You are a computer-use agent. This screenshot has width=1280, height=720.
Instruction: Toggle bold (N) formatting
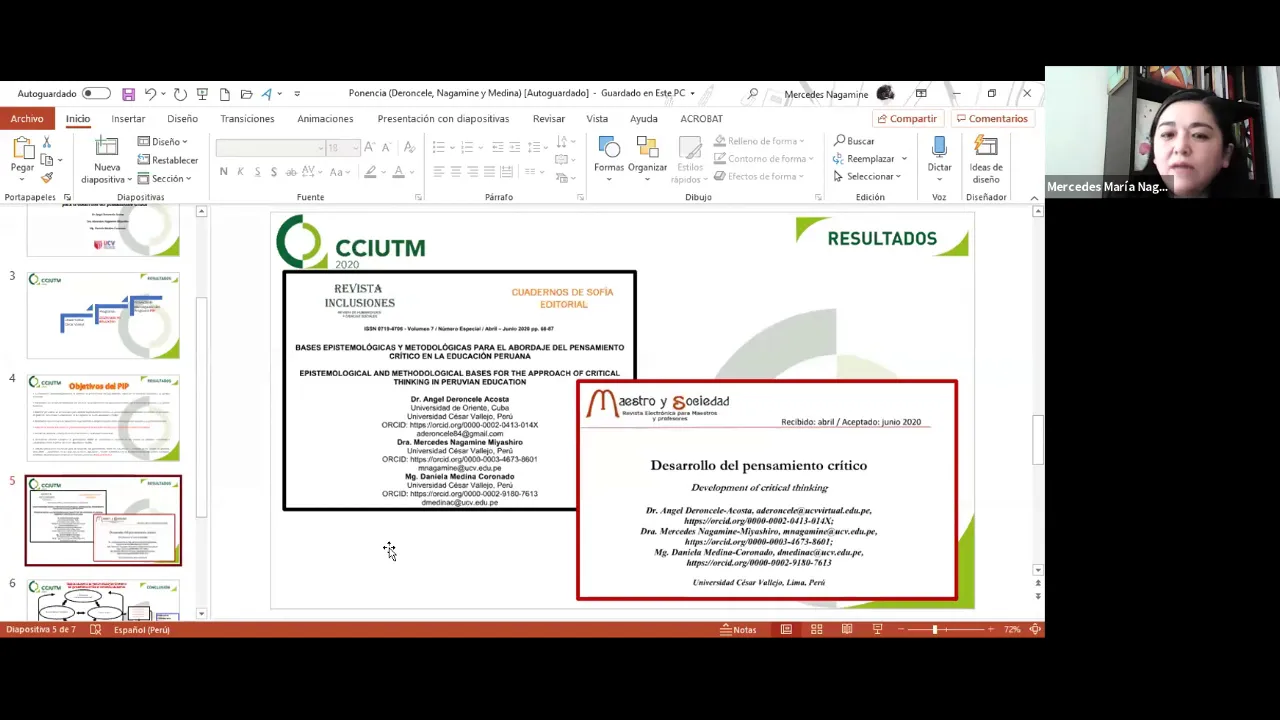click(x=223, y=172)
